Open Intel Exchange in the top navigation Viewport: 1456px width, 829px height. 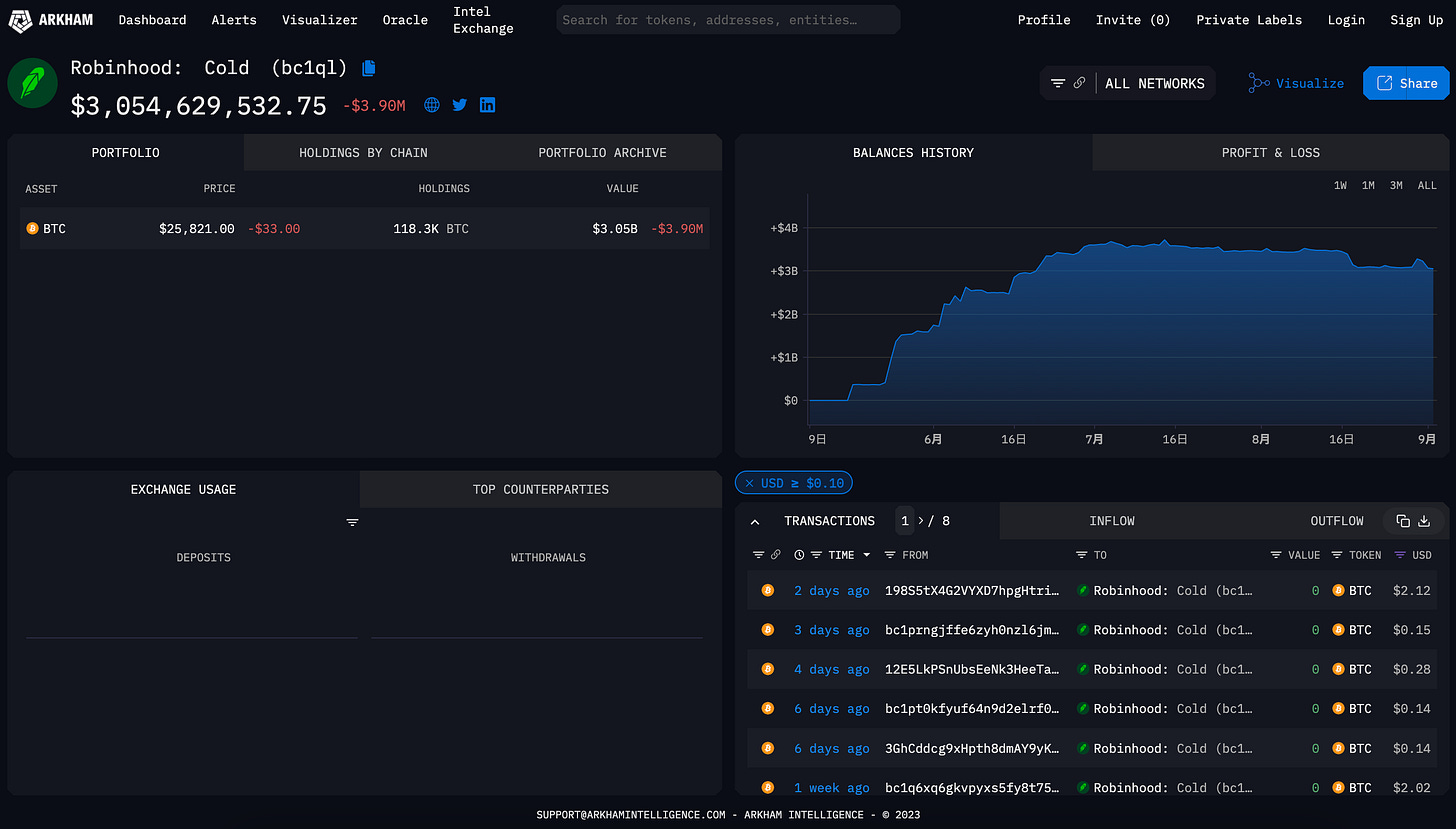[x=483, y=20]
